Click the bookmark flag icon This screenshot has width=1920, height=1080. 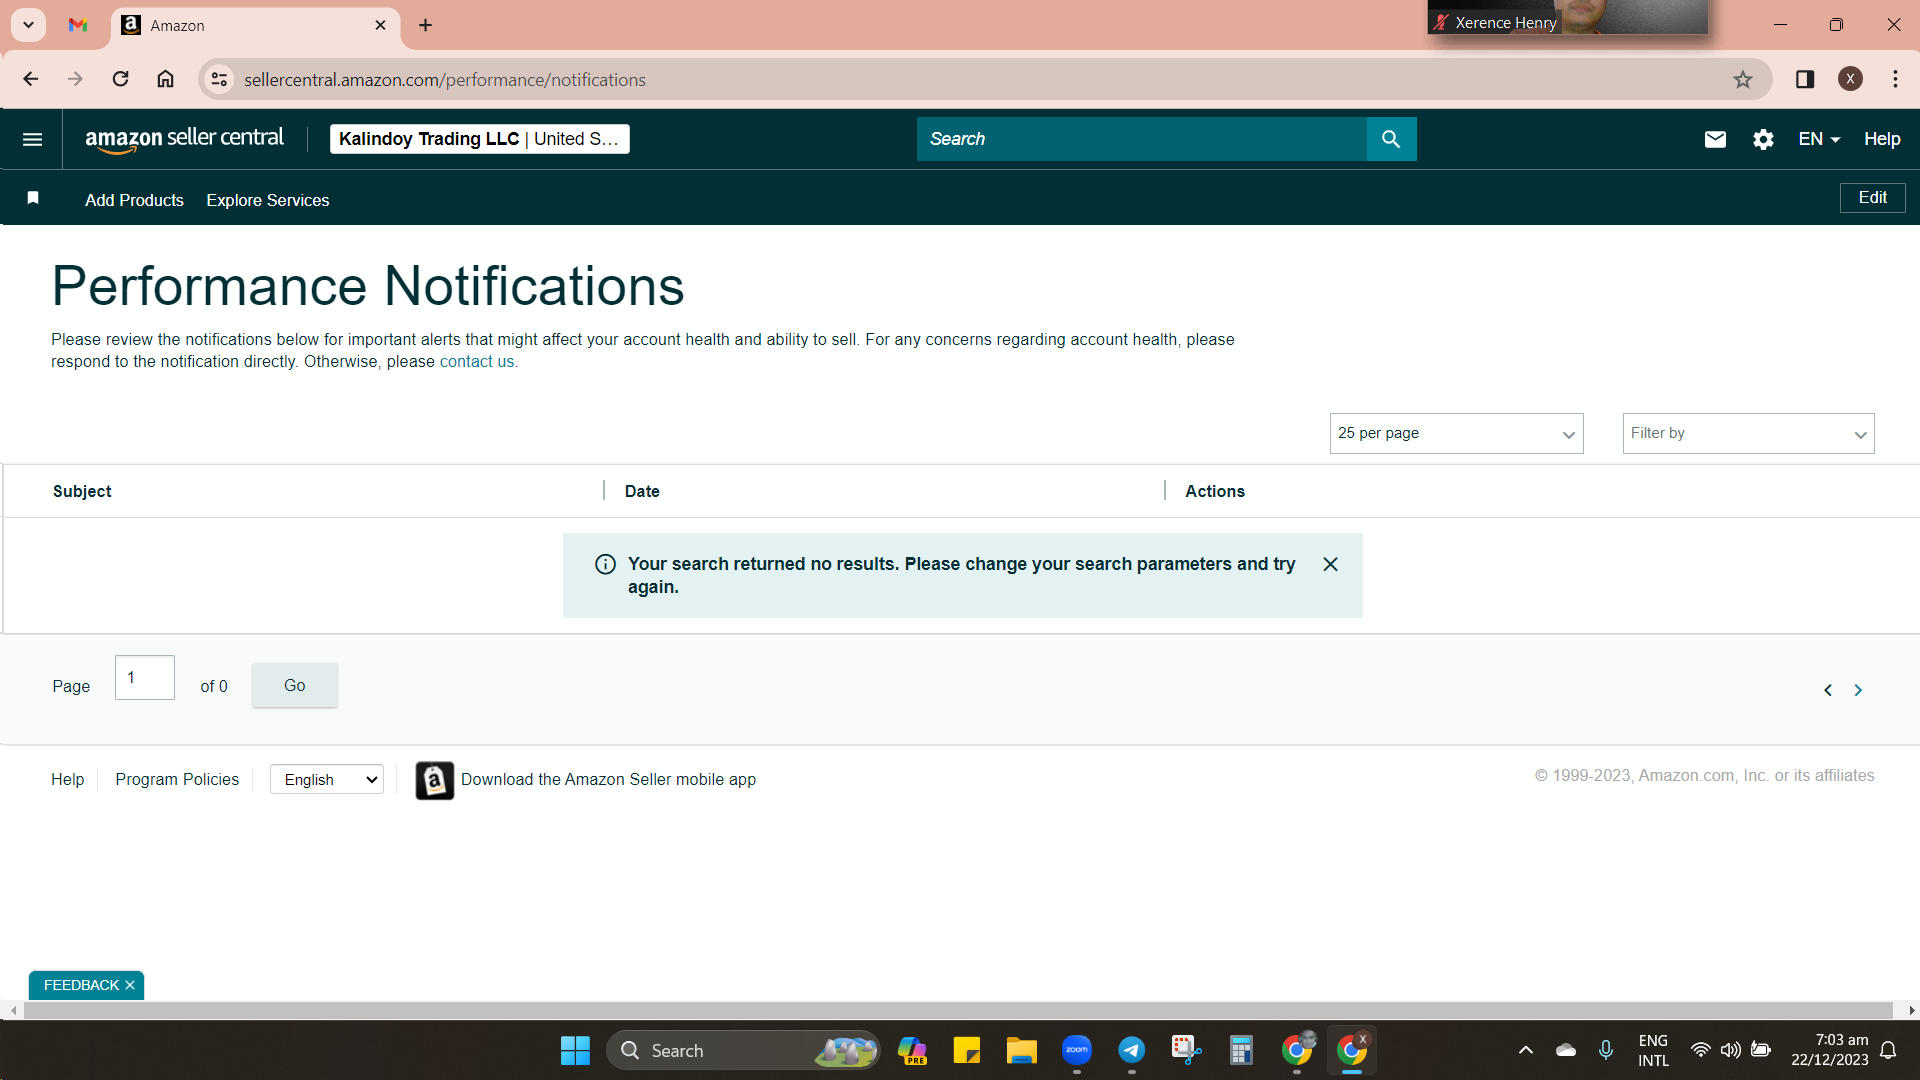[33, 198]
